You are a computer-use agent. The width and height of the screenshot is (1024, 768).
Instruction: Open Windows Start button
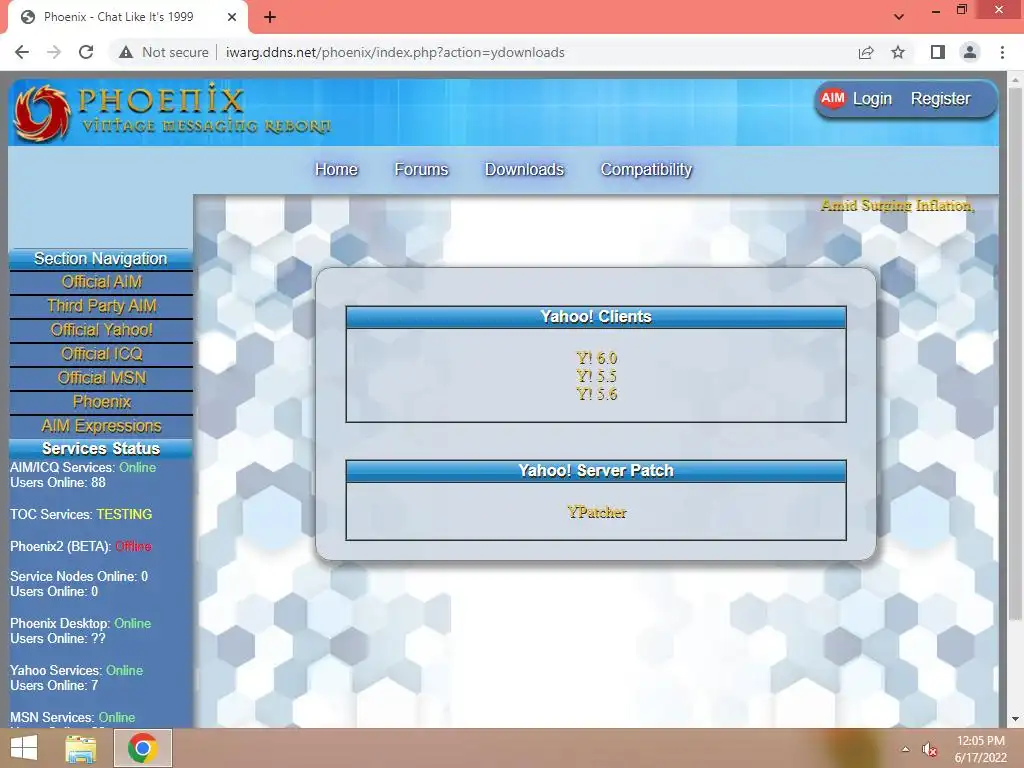pyautogui.click(x=24, y=748)
